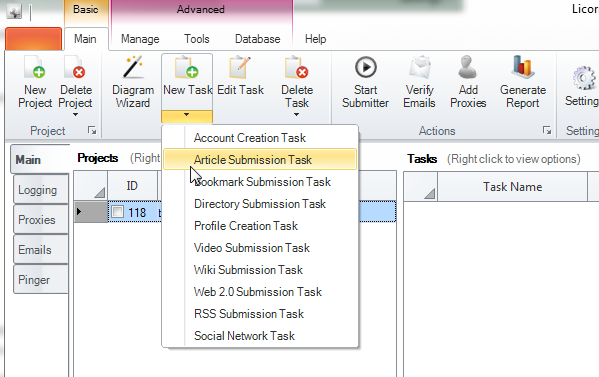This screenshot has width=599, height=377.
Task: Collapse the New Task dropdown arrow
Action: (x=187, y=116)
